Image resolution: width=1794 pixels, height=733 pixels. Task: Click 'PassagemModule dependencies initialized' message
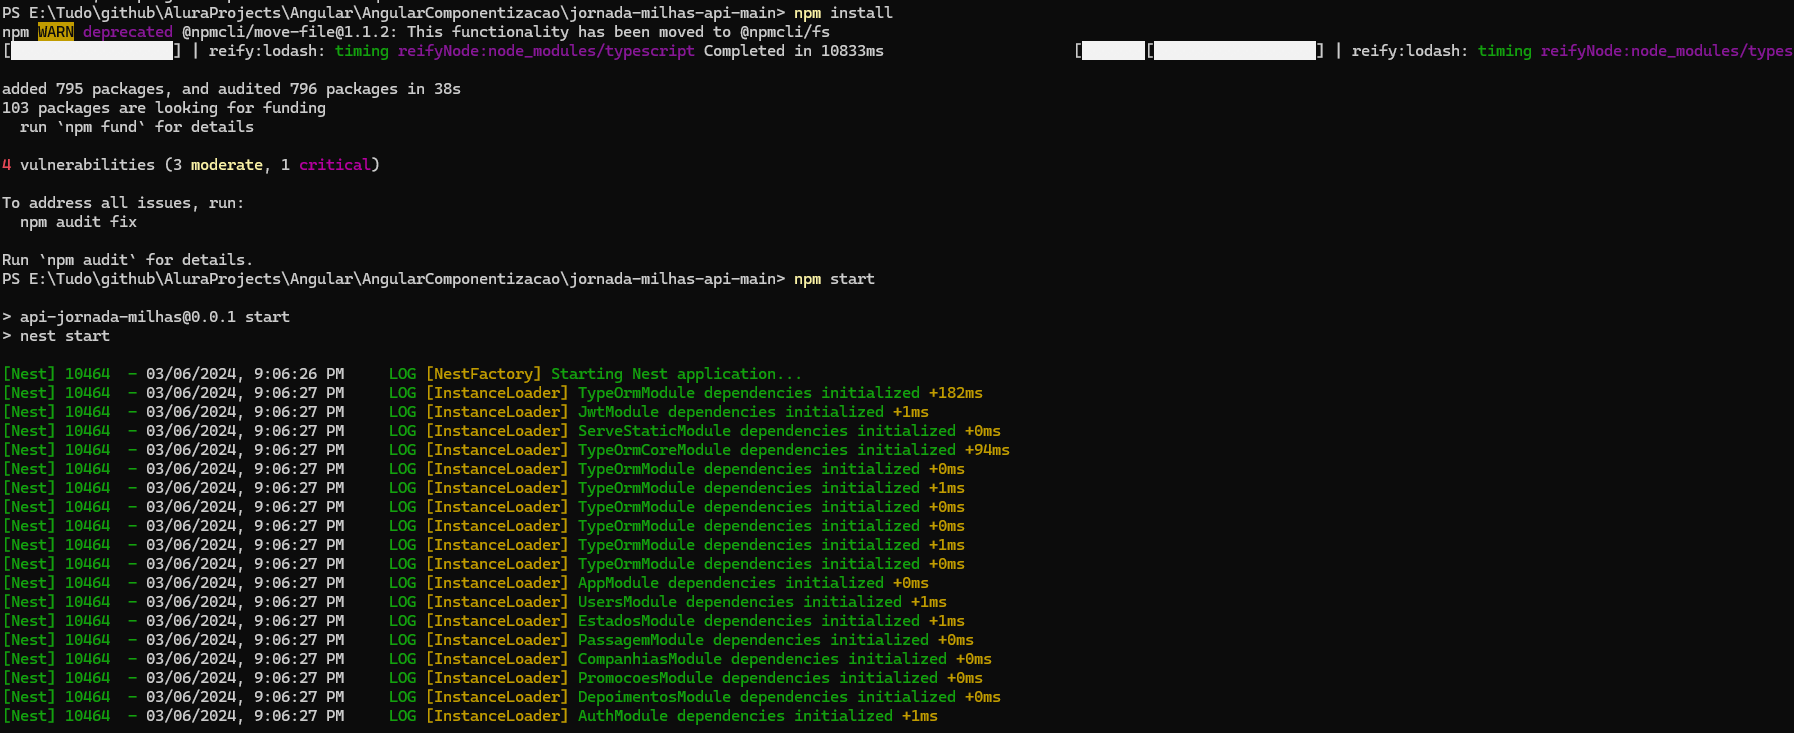753,640
